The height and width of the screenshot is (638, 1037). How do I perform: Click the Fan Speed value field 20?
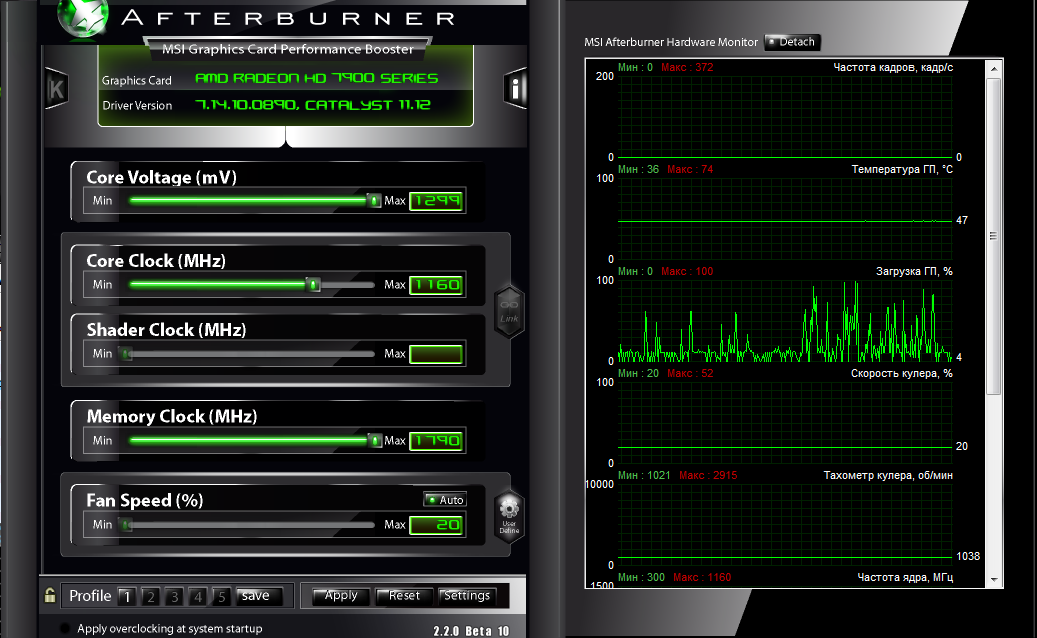(x=436, y=525)
